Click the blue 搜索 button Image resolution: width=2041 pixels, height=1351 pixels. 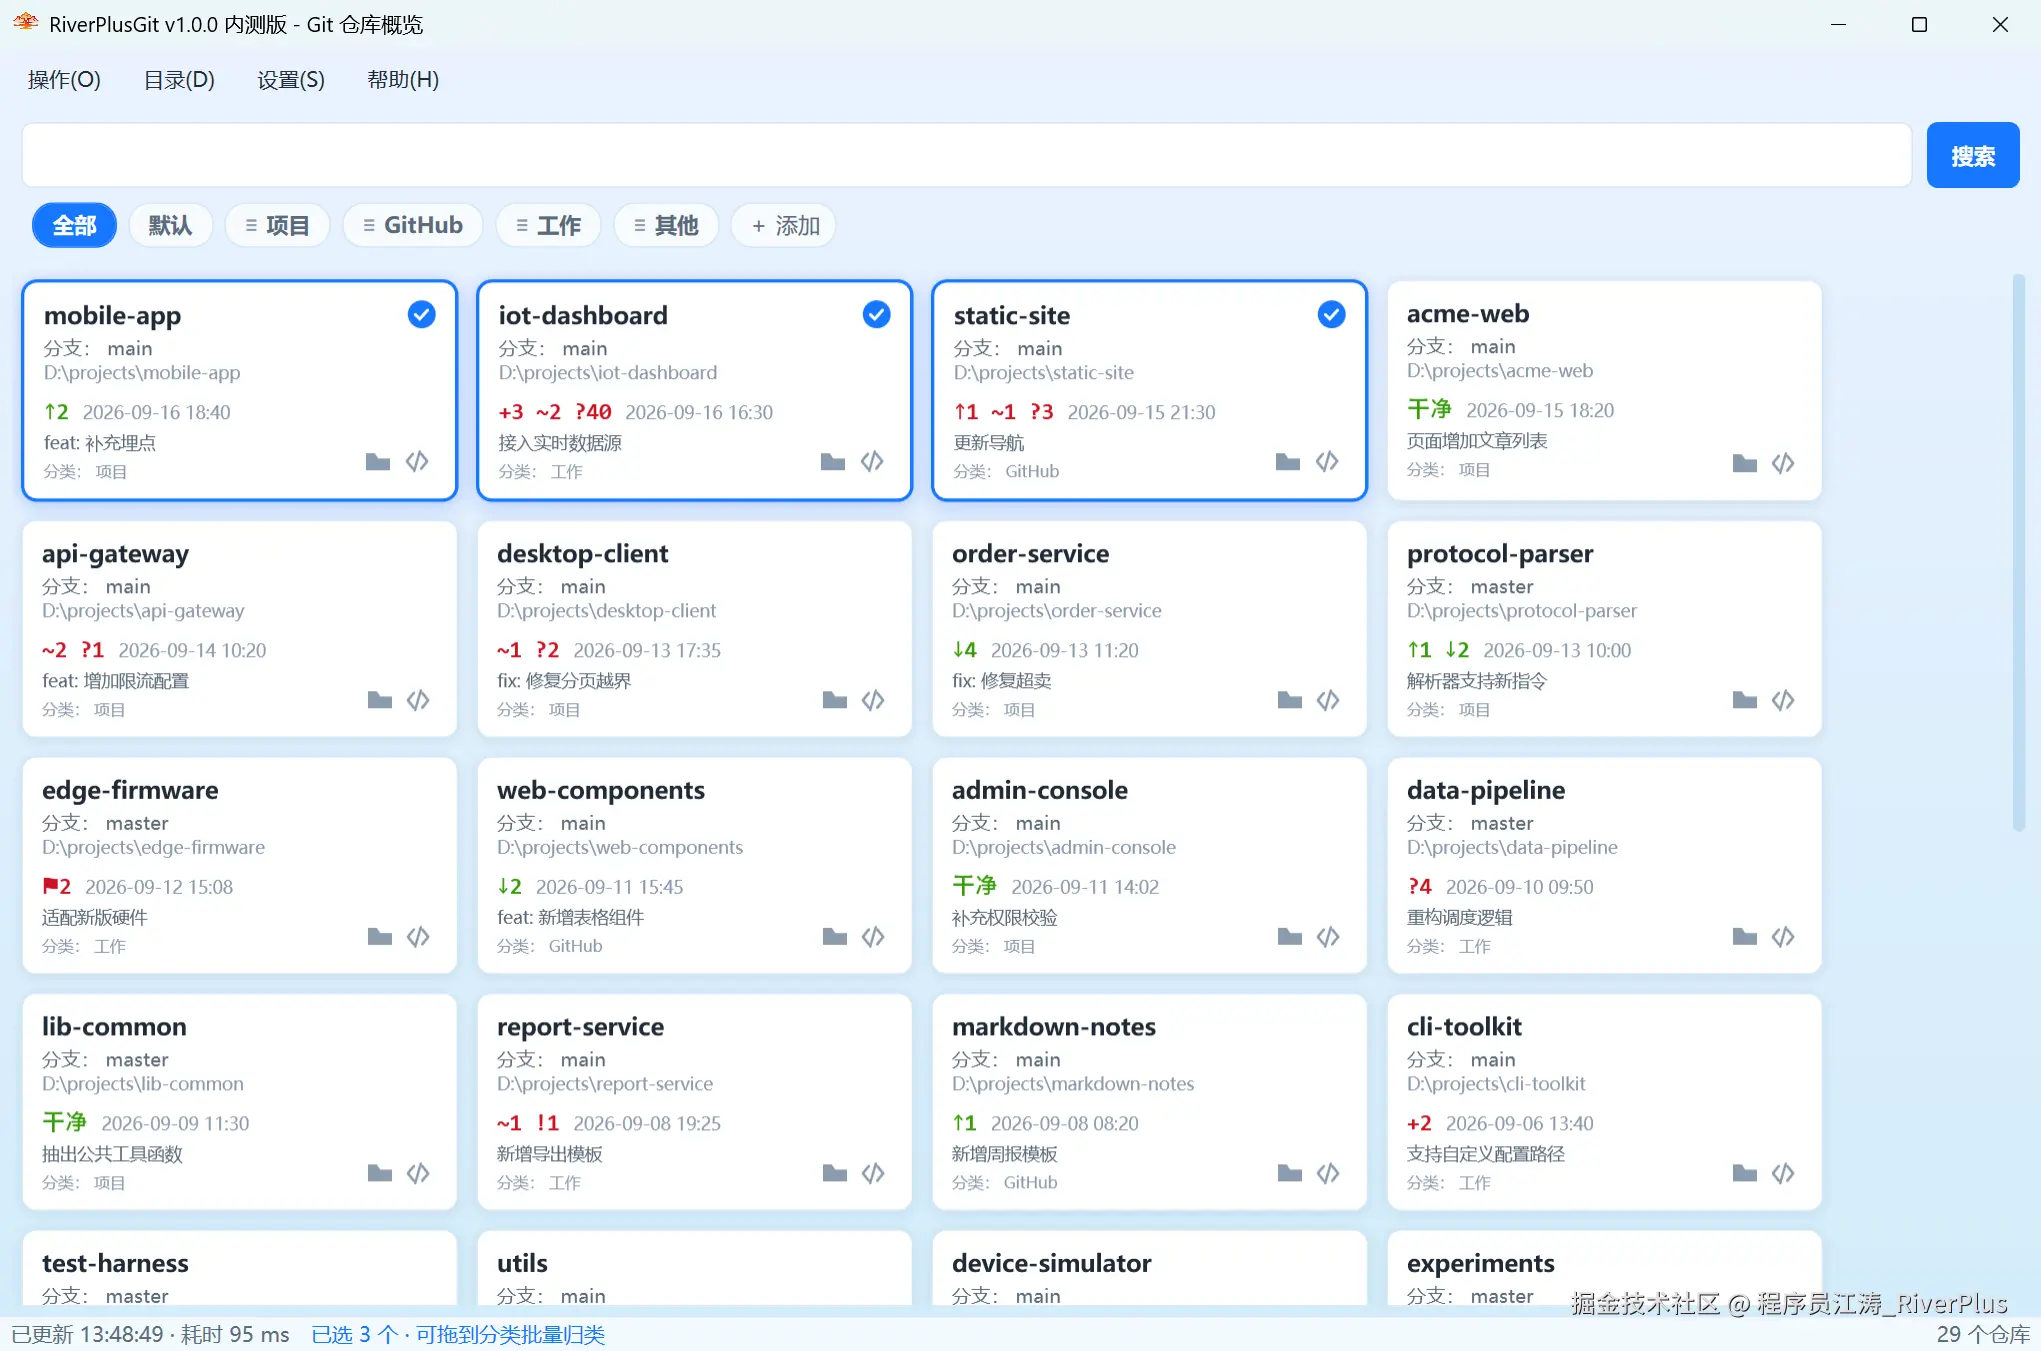click(1973, 156)
